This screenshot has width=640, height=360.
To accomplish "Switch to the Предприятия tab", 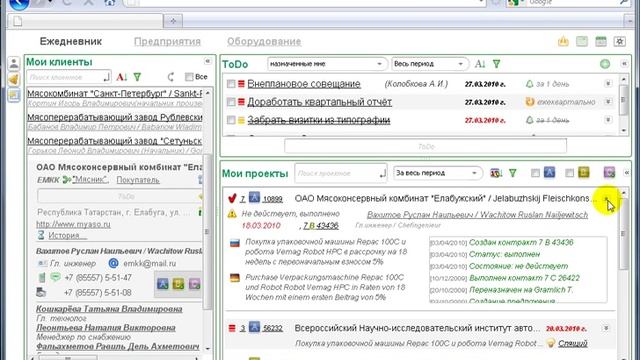I will [167, 42].
